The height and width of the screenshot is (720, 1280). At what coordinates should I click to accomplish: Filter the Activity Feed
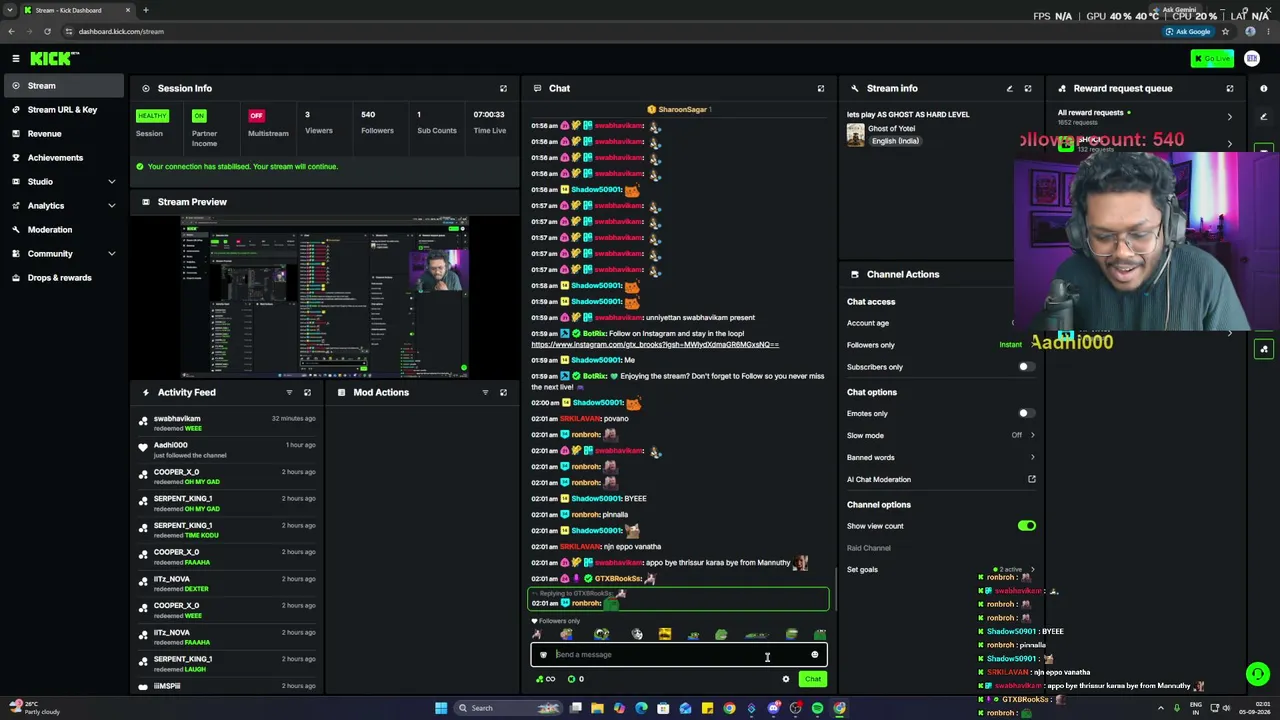tap(289, 392)
